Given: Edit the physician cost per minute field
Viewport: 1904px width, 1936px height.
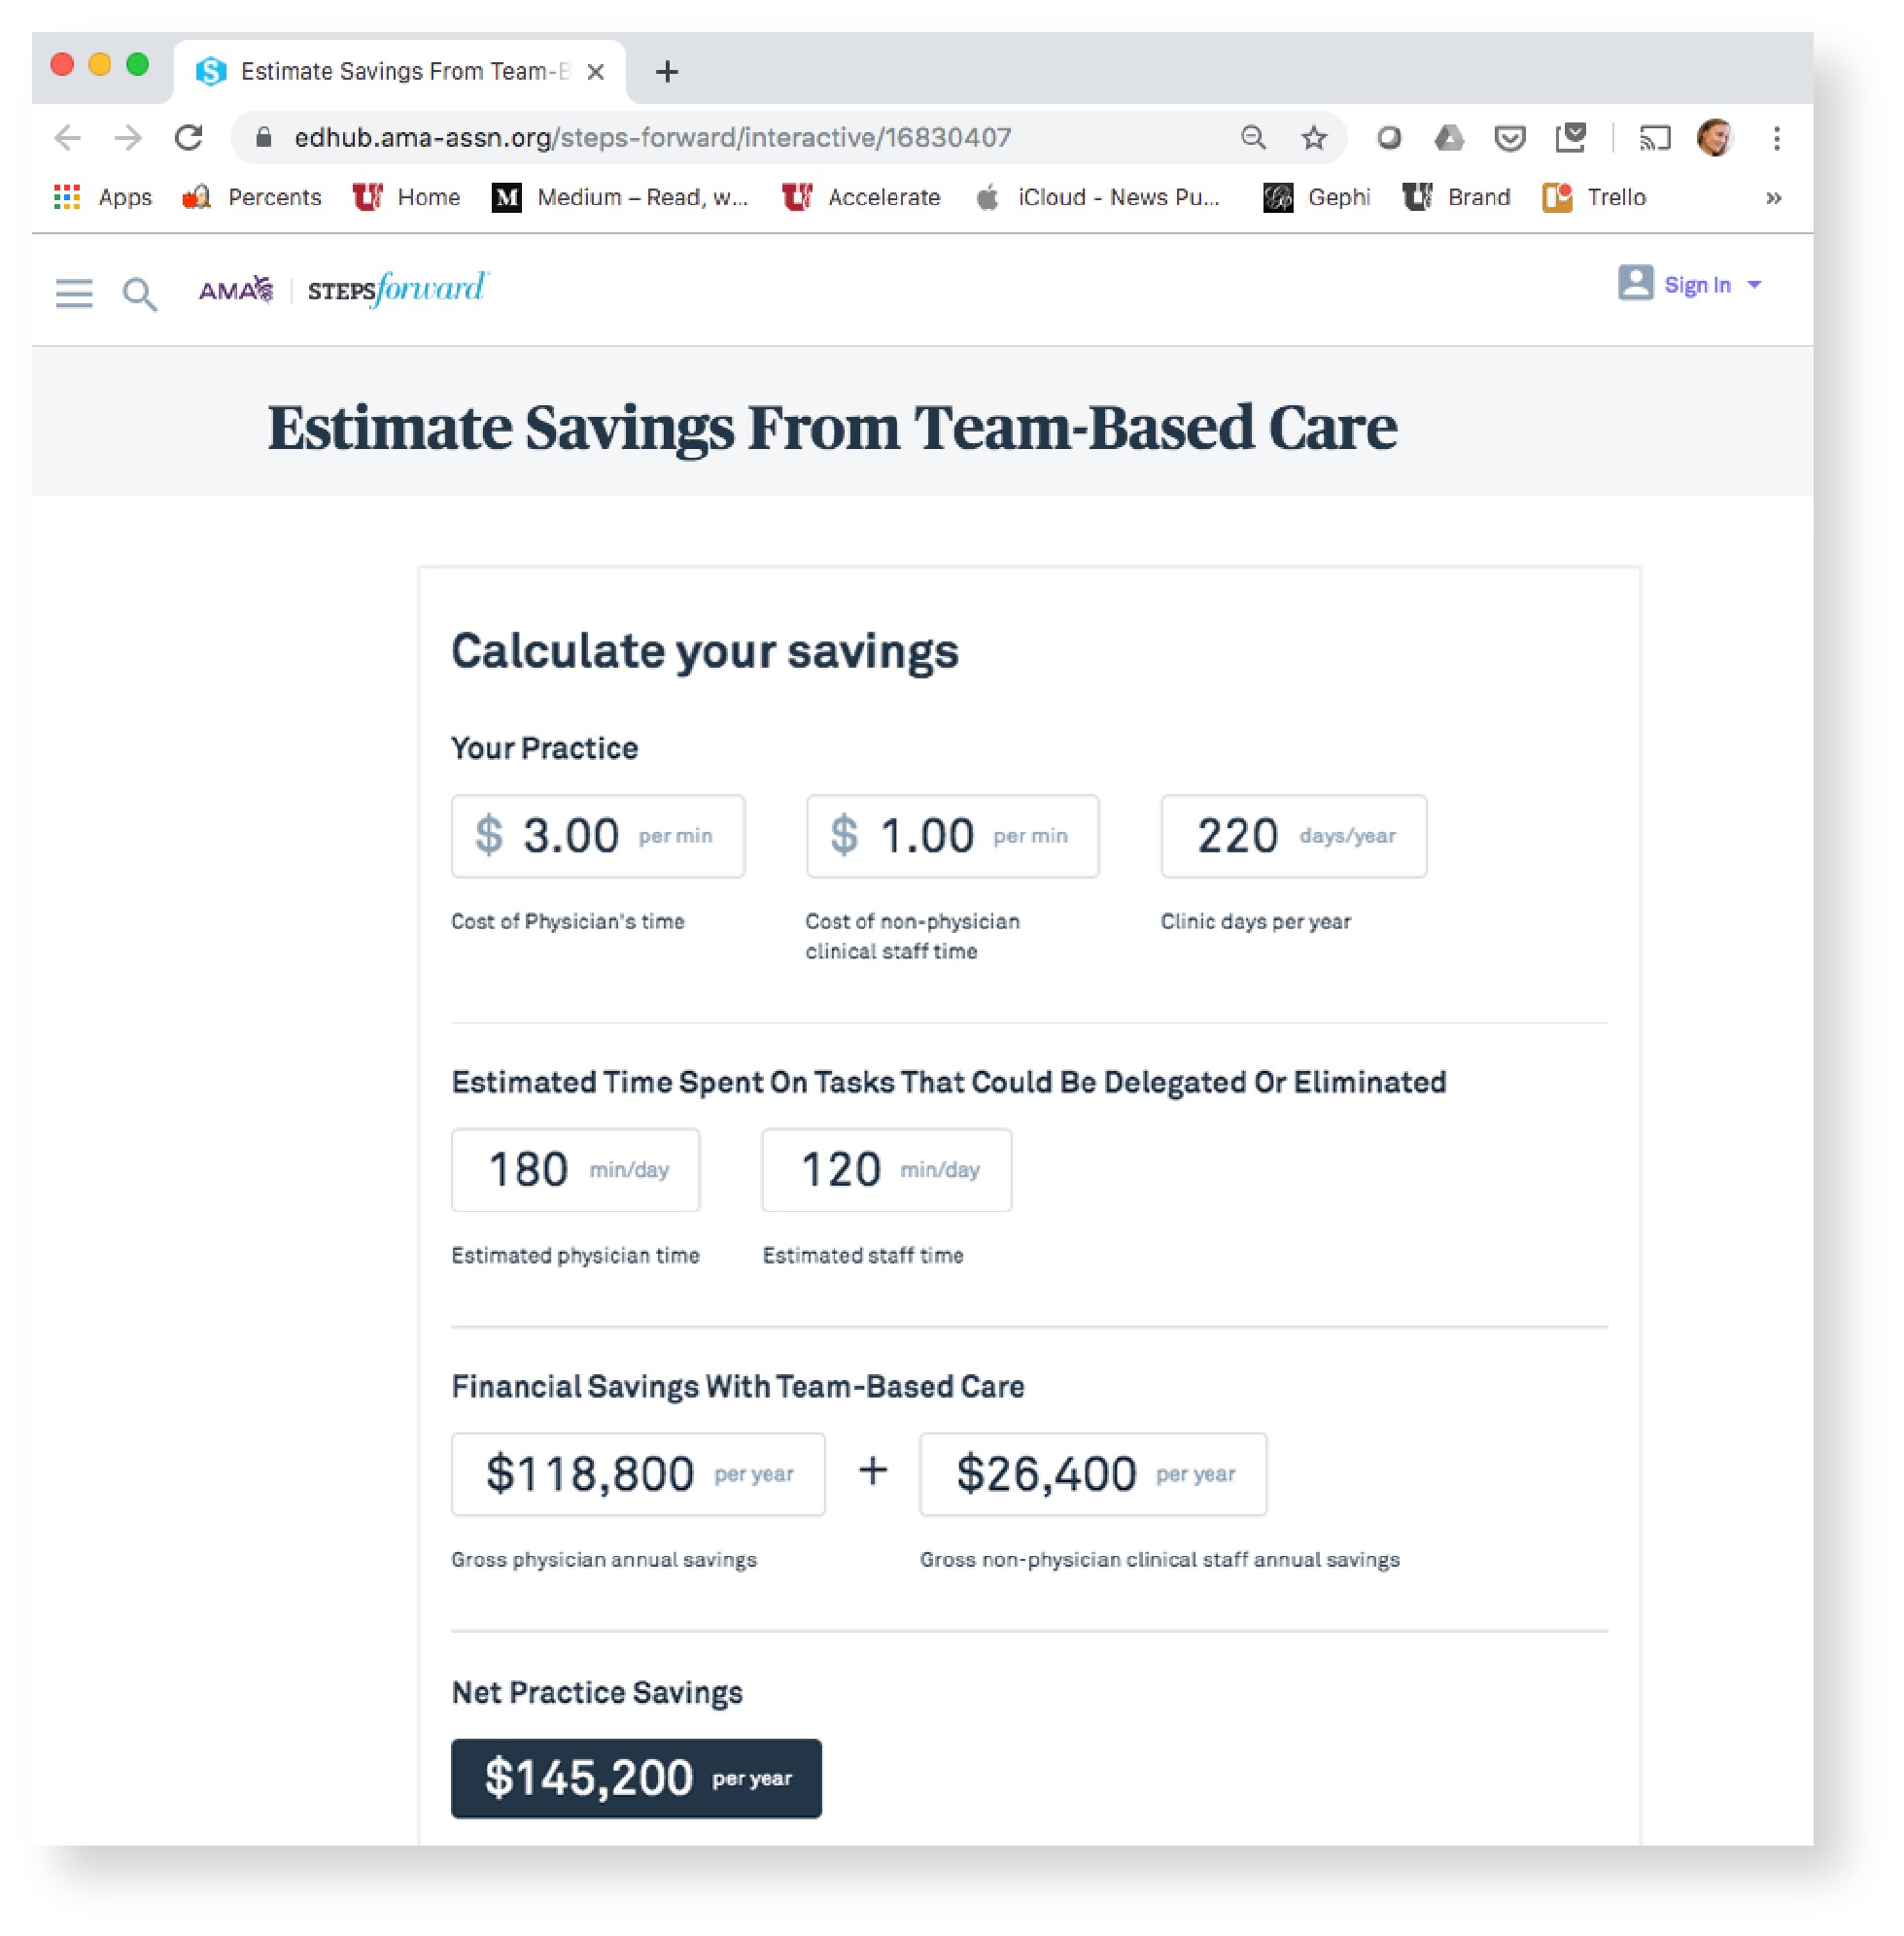Looking at the screenshot, I should [x=598, y=836].
